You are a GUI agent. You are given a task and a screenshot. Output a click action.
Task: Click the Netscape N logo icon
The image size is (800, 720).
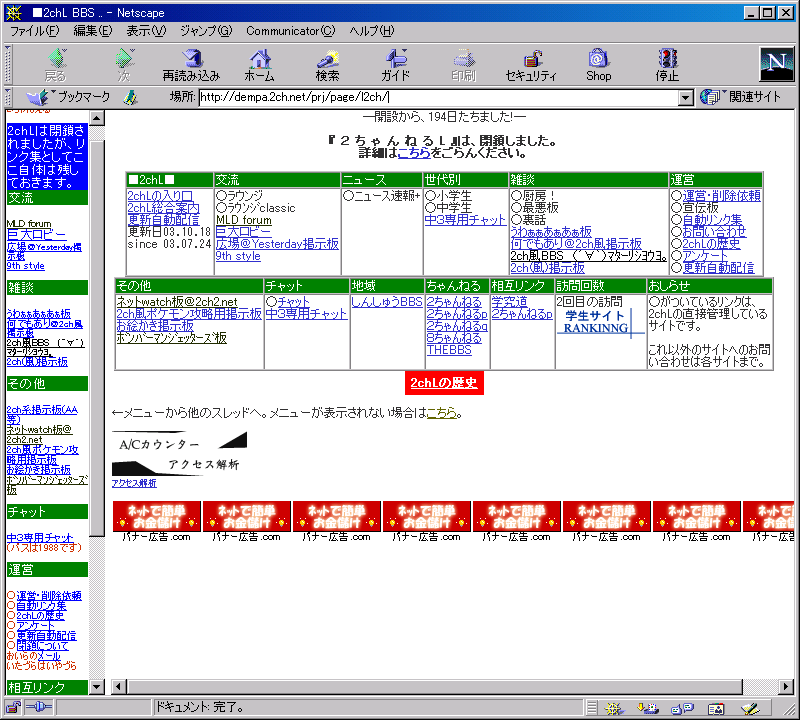point(777,64)
